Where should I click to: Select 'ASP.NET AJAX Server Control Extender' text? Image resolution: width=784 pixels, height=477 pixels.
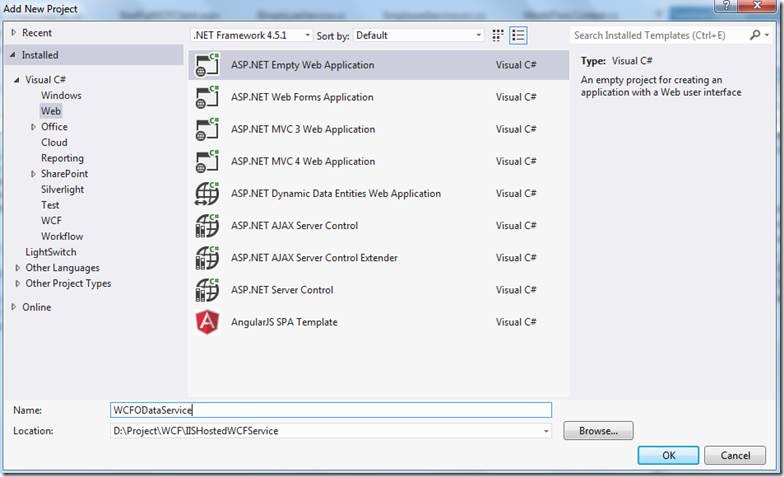click(314, 258)
